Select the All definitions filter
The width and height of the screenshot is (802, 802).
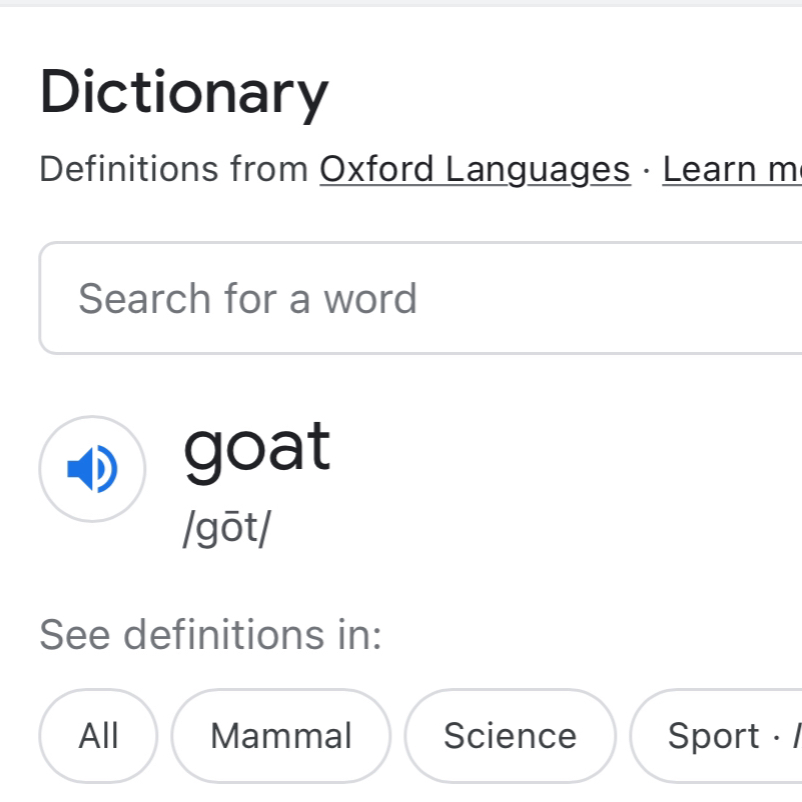point(98,736)
